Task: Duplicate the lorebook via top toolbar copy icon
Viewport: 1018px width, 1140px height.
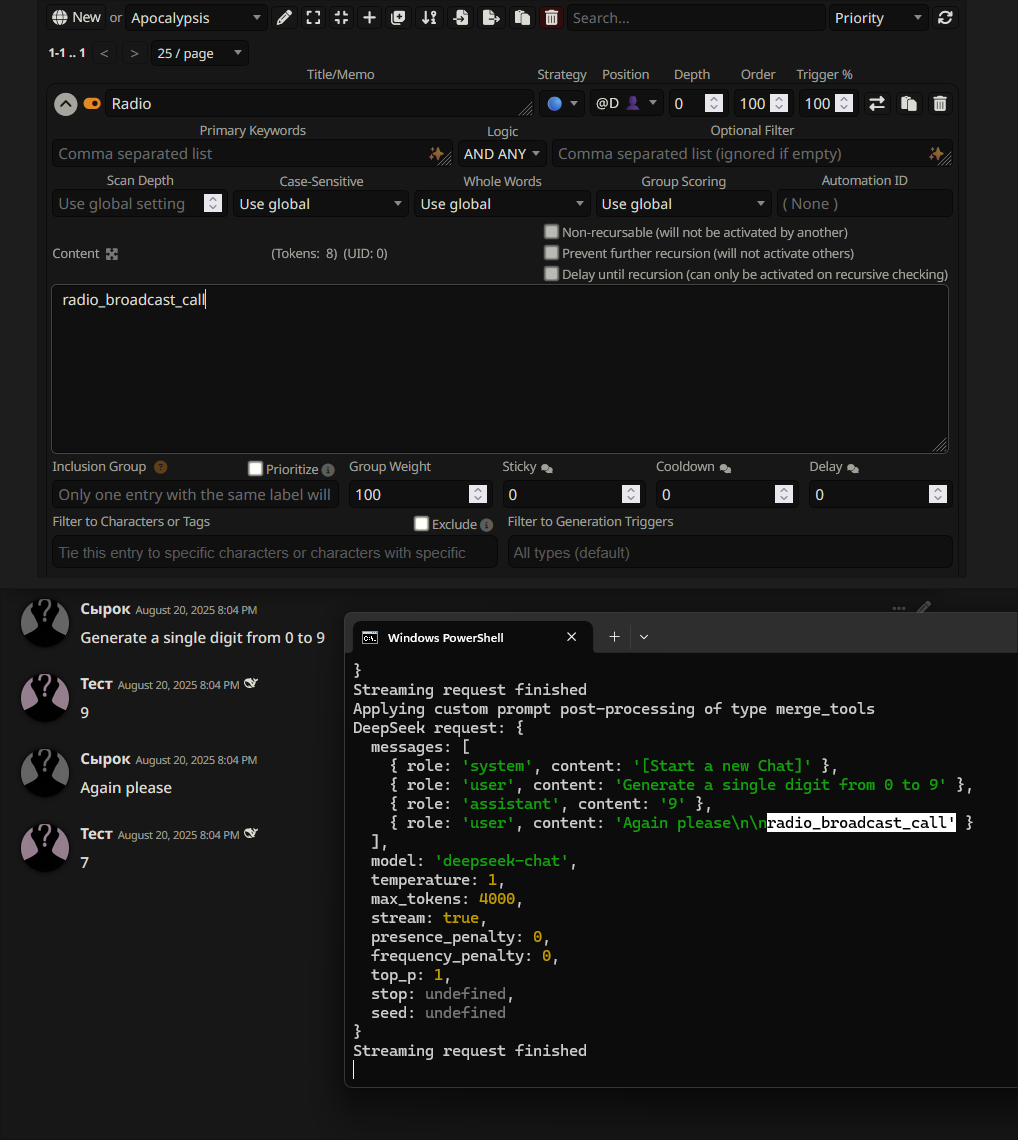Action: coord(522,17)
